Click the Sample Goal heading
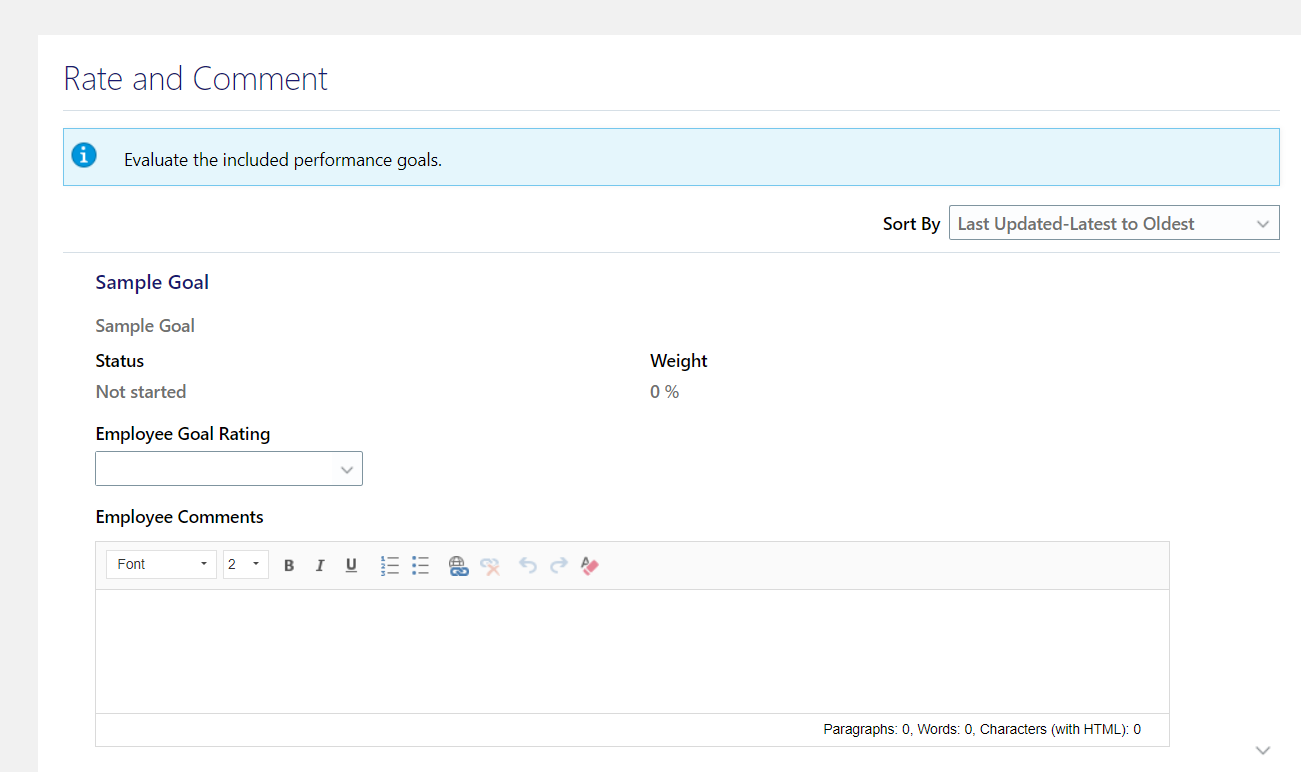Image resolution: width=1301 pixels, height=772 pixels. point(151,282)
